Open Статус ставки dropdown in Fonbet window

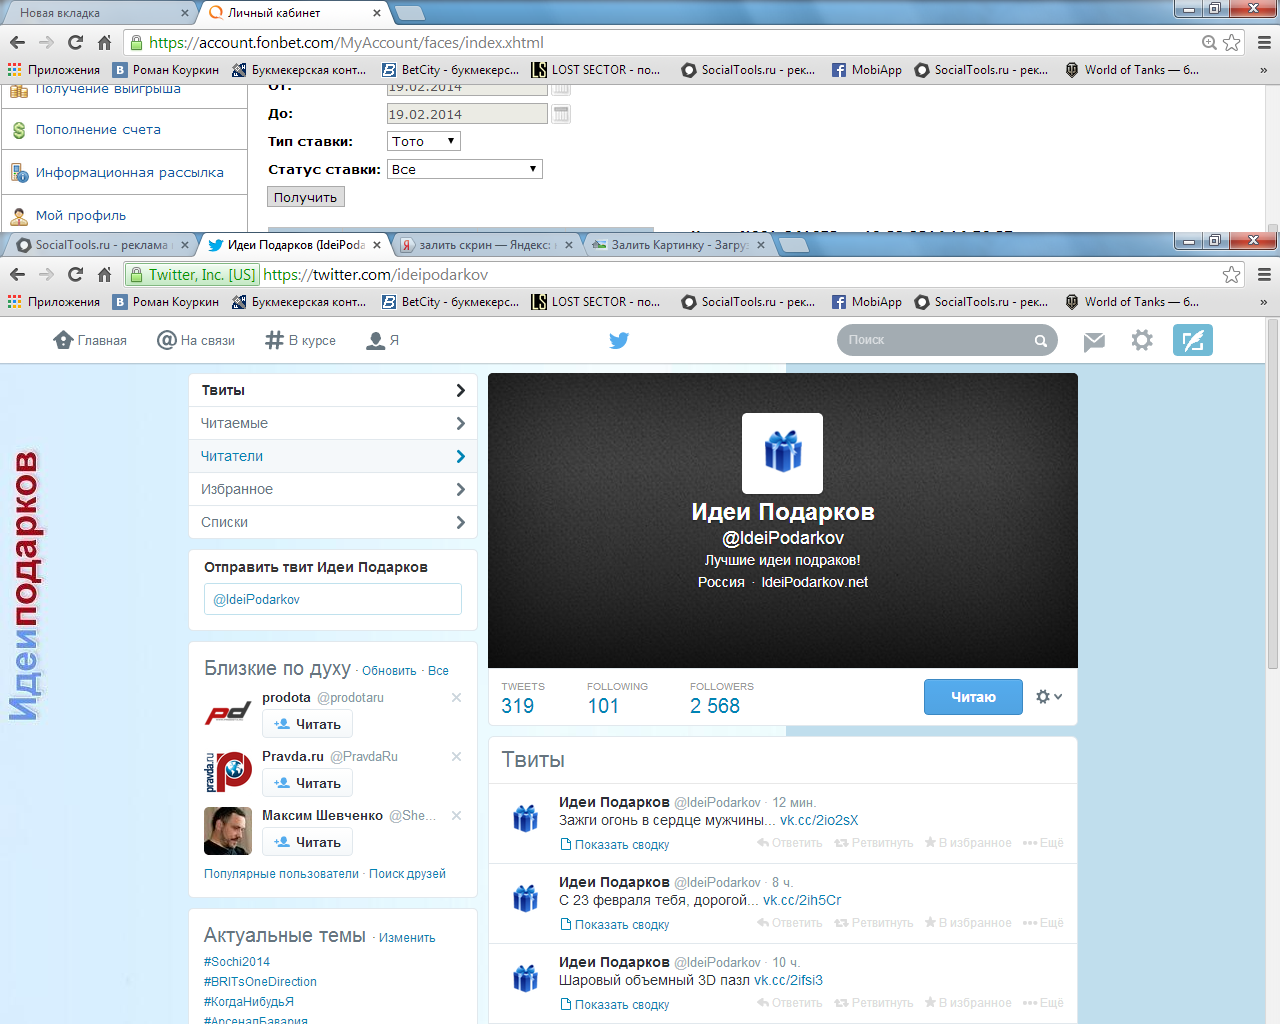click(465, 169)
